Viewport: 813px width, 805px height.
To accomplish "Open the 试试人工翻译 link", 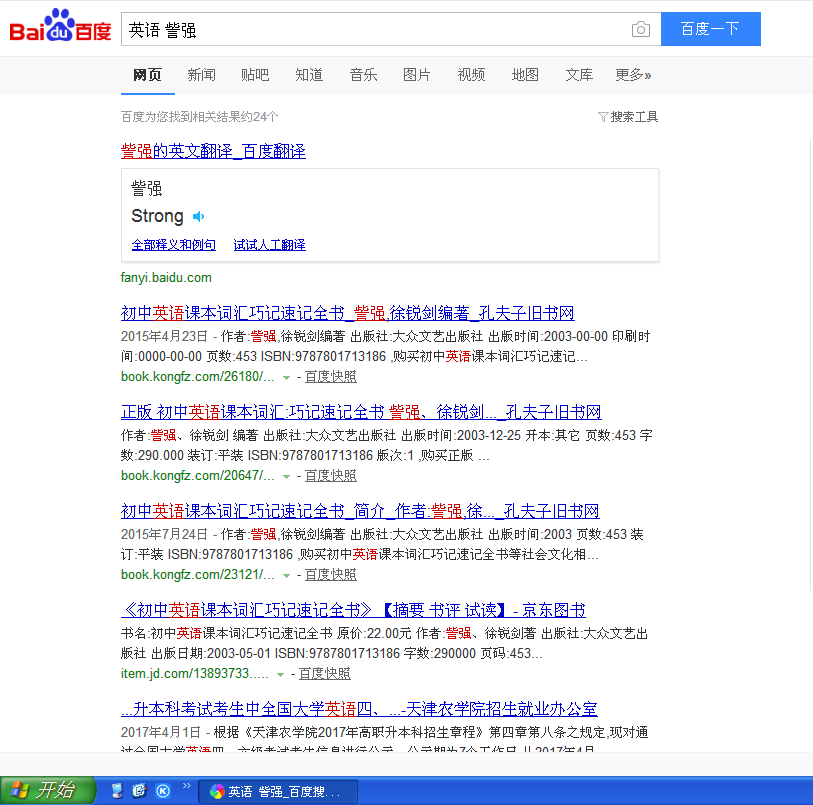I will [x=269, y=245].
